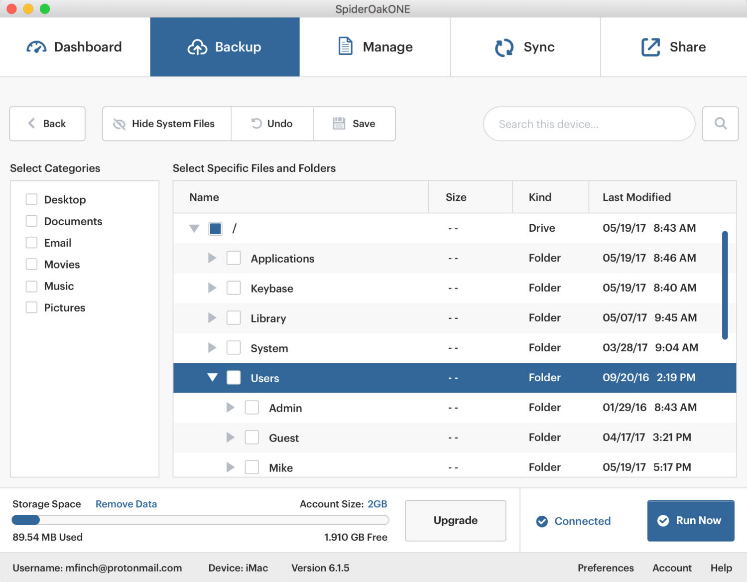The image size is (747, 582).
Task: Open the Sync tab
Action: pyautogui.click(x=525, y=47)
